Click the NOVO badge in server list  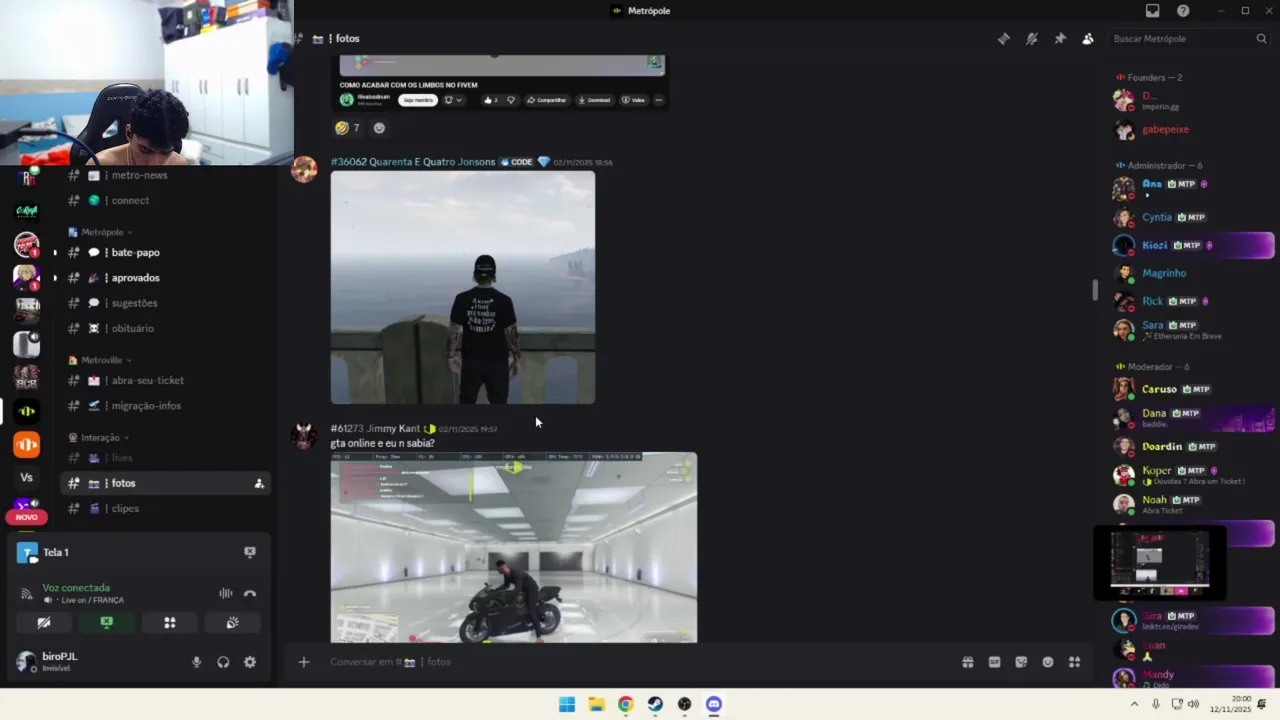coord(27,517)
